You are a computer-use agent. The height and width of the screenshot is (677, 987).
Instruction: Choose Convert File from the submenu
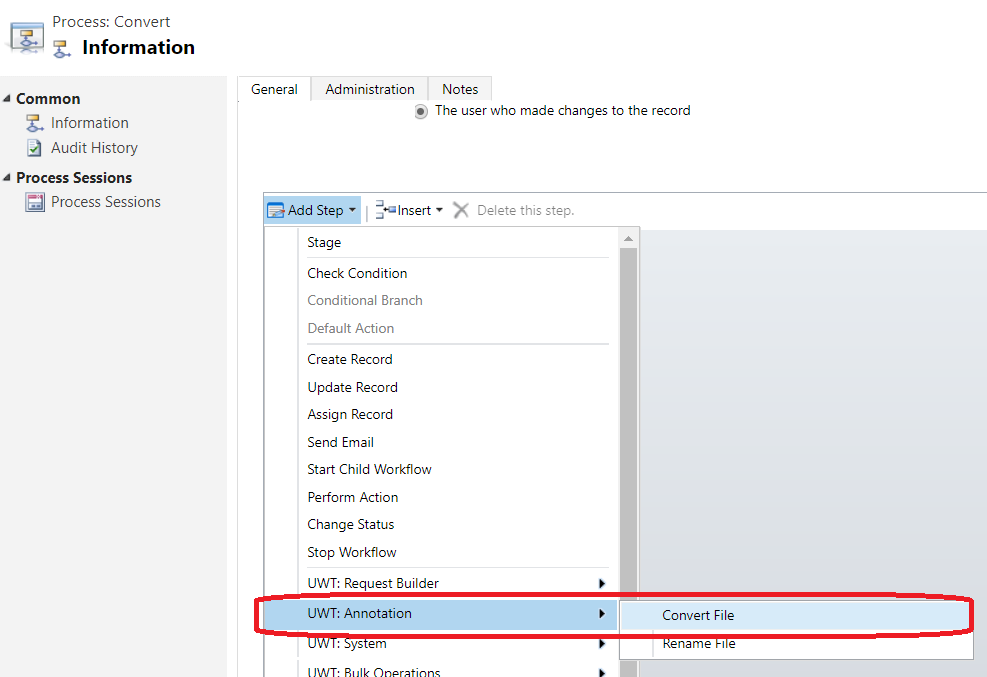(x=698, y=615)
